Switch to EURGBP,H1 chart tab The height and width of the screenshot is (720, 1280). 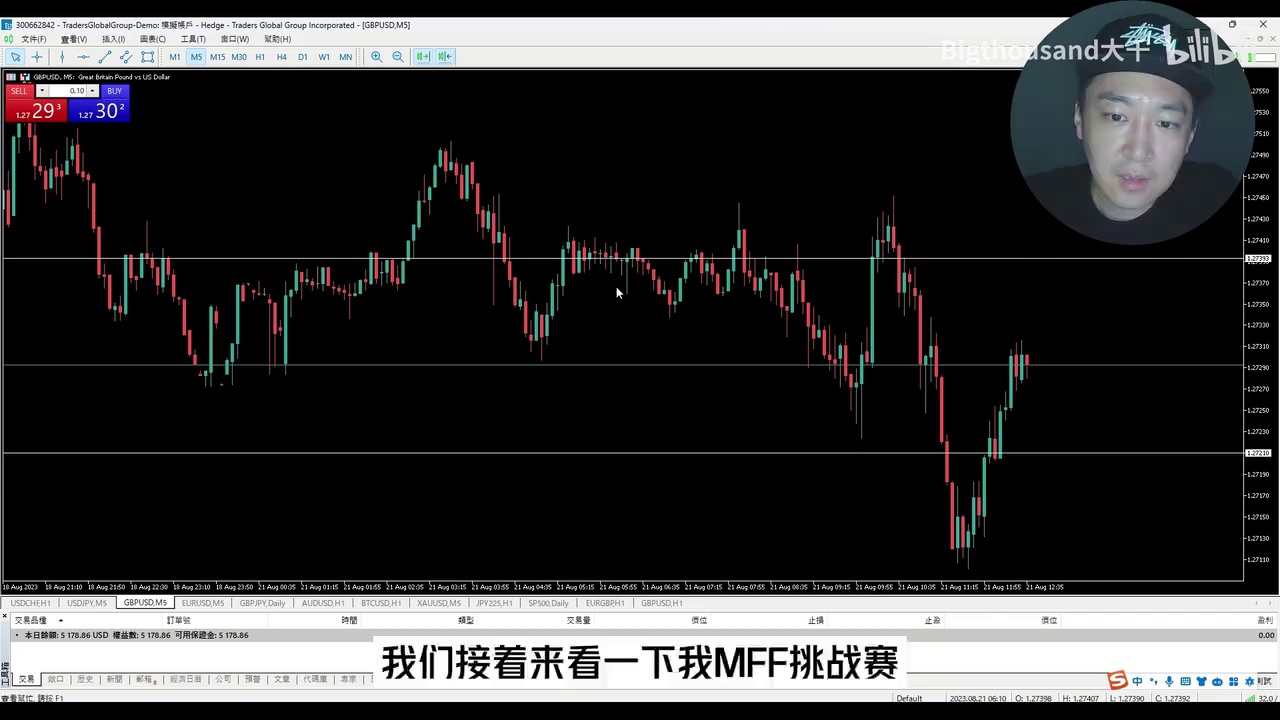605,603
